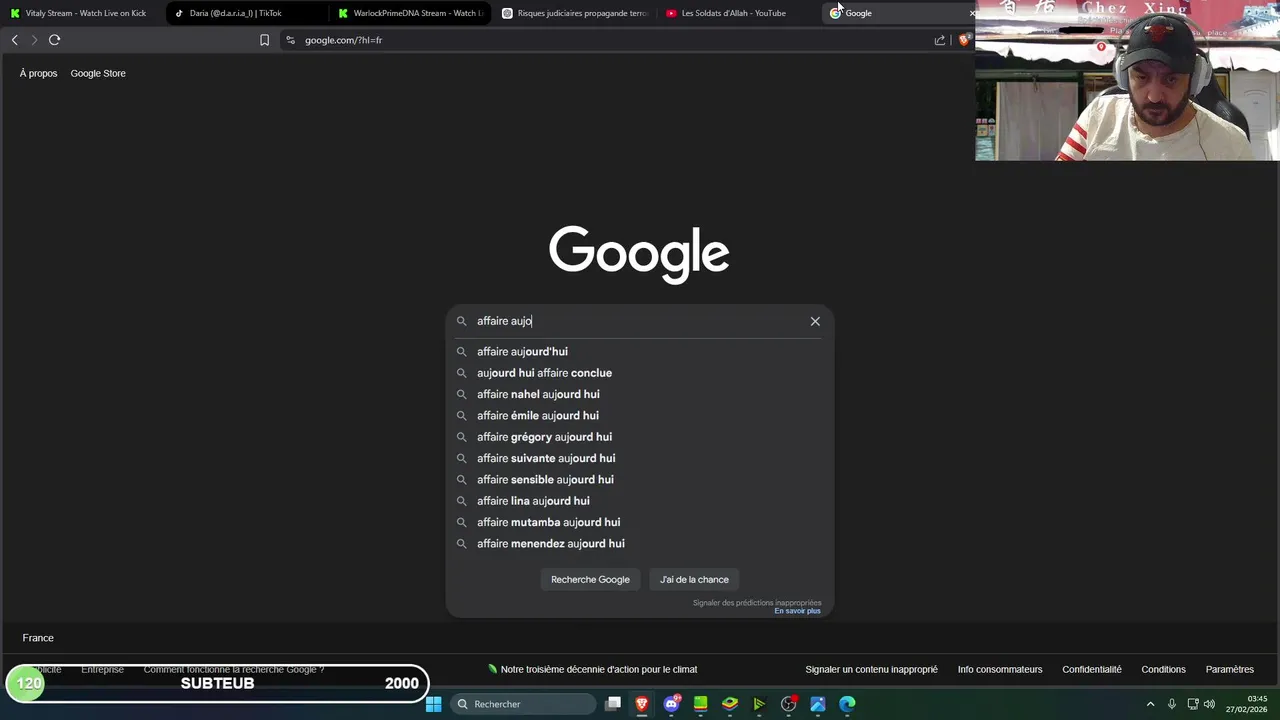Open Paramètres footer menu
The height and width of the screenshot is (720, 1280).
(1230, 670)
